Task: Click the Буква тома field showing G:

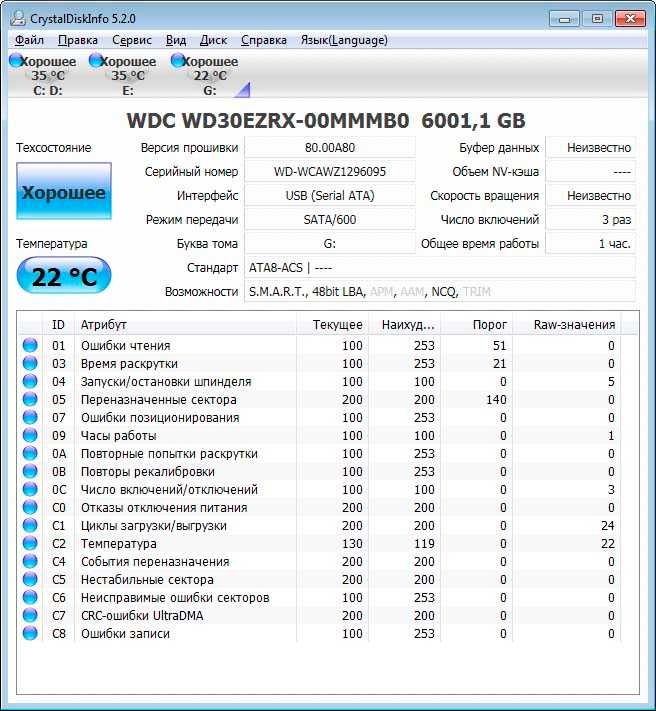Action: point(330,243)
